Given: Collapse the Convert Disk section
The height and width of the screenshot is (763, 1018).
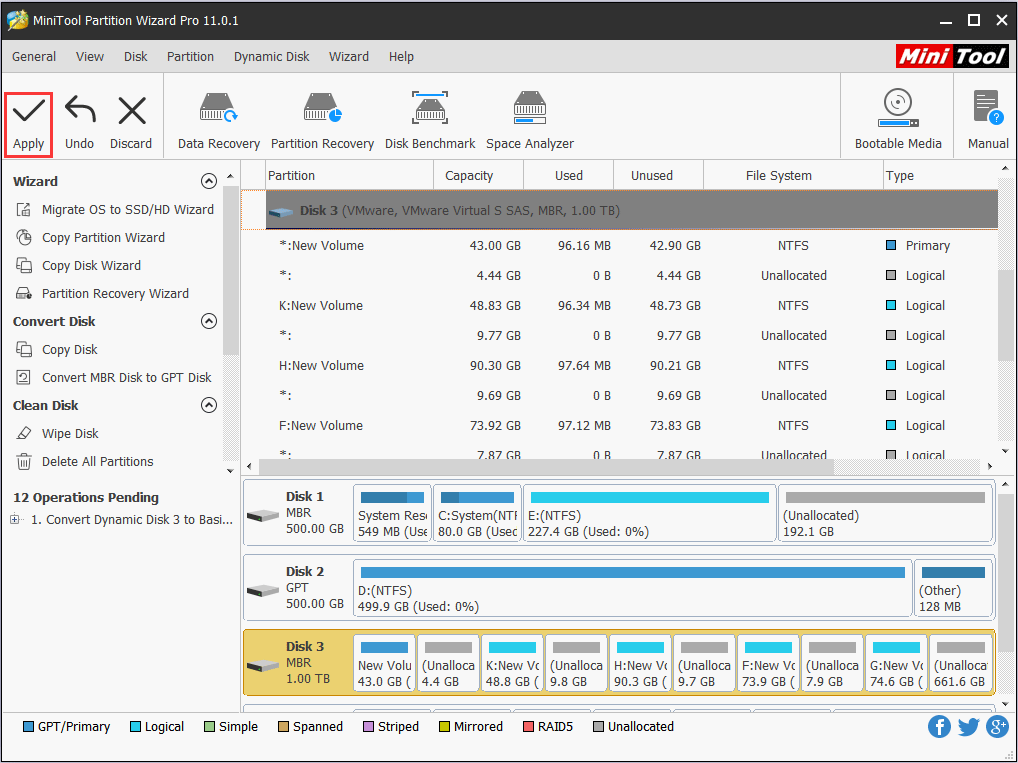Looking at the screenshot, I should [208, 321].
